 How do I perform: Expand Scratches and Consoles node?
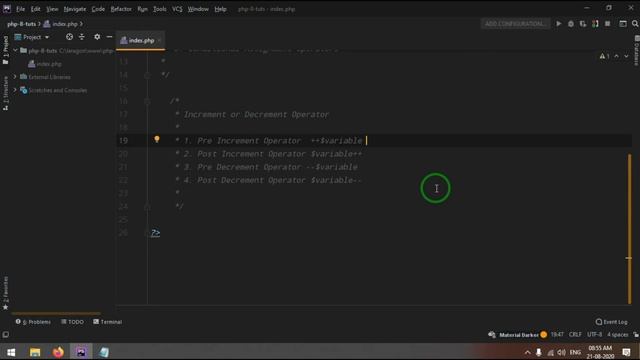point(16,90)
